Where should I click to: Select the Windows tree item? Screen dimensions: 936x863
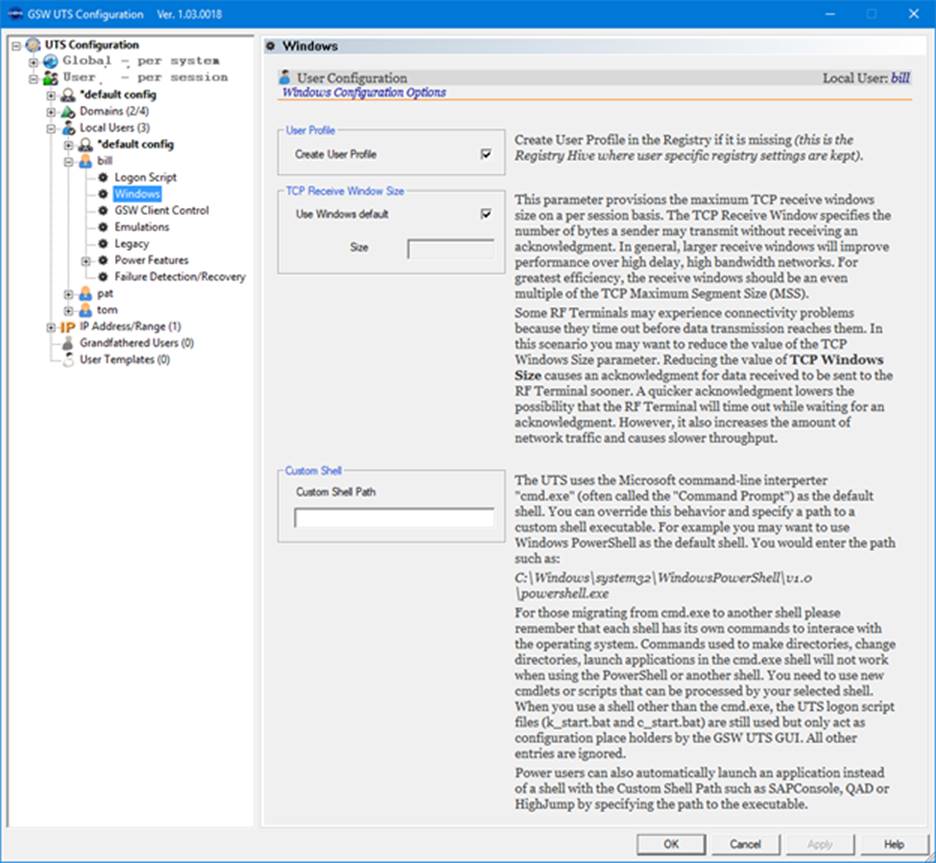pos(137,194)
